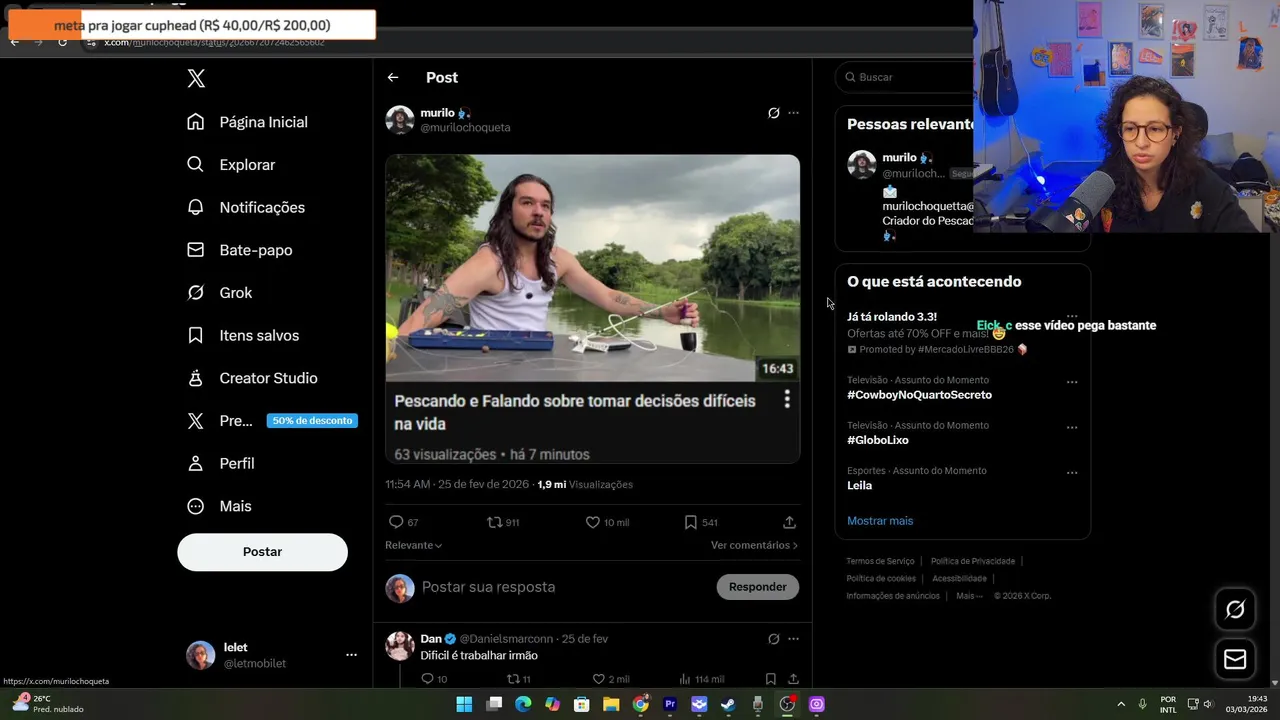1280x720 pixels.
Task: Open floating Grok button
Action: click(1235, 610)
